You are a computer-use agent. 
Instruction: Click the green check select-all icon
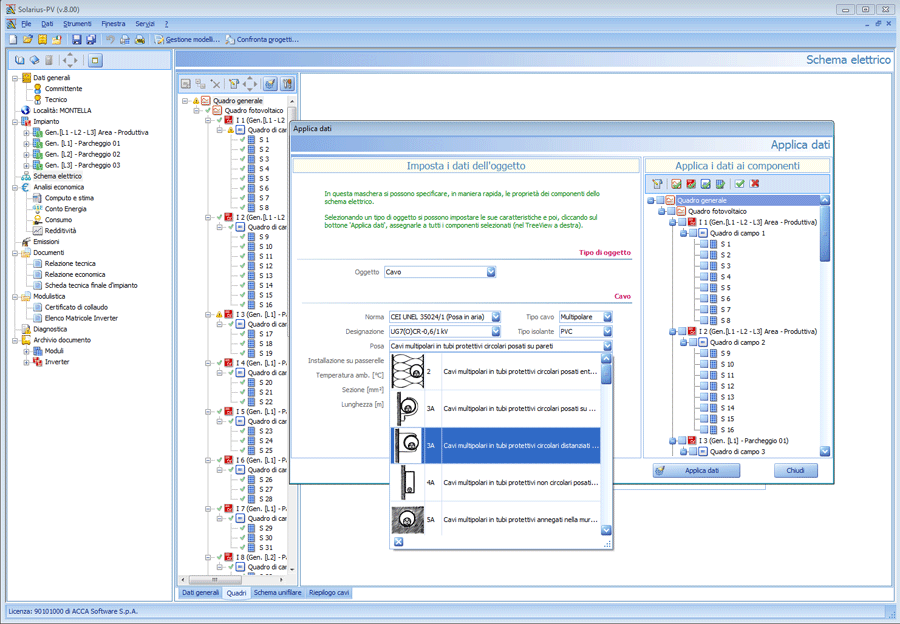[x=739, y=184]
